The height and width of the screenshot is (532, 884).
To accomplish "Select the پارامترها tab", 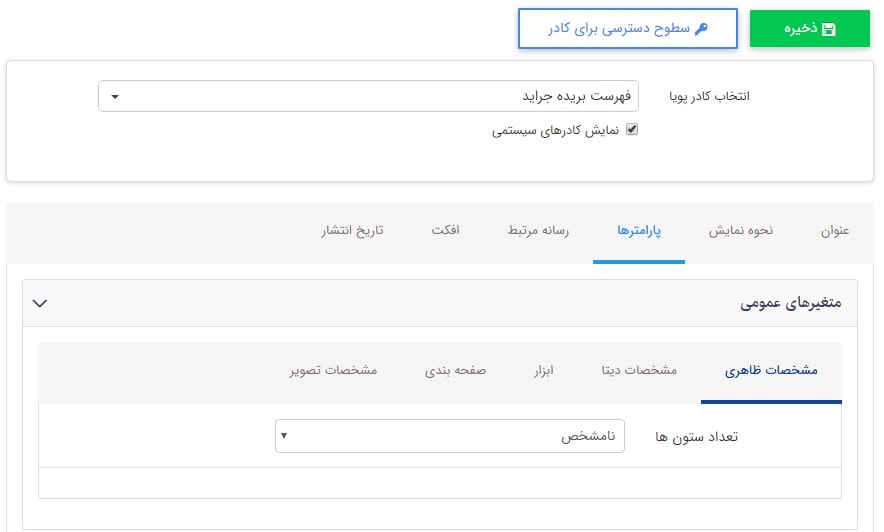I will click(639, 230).
